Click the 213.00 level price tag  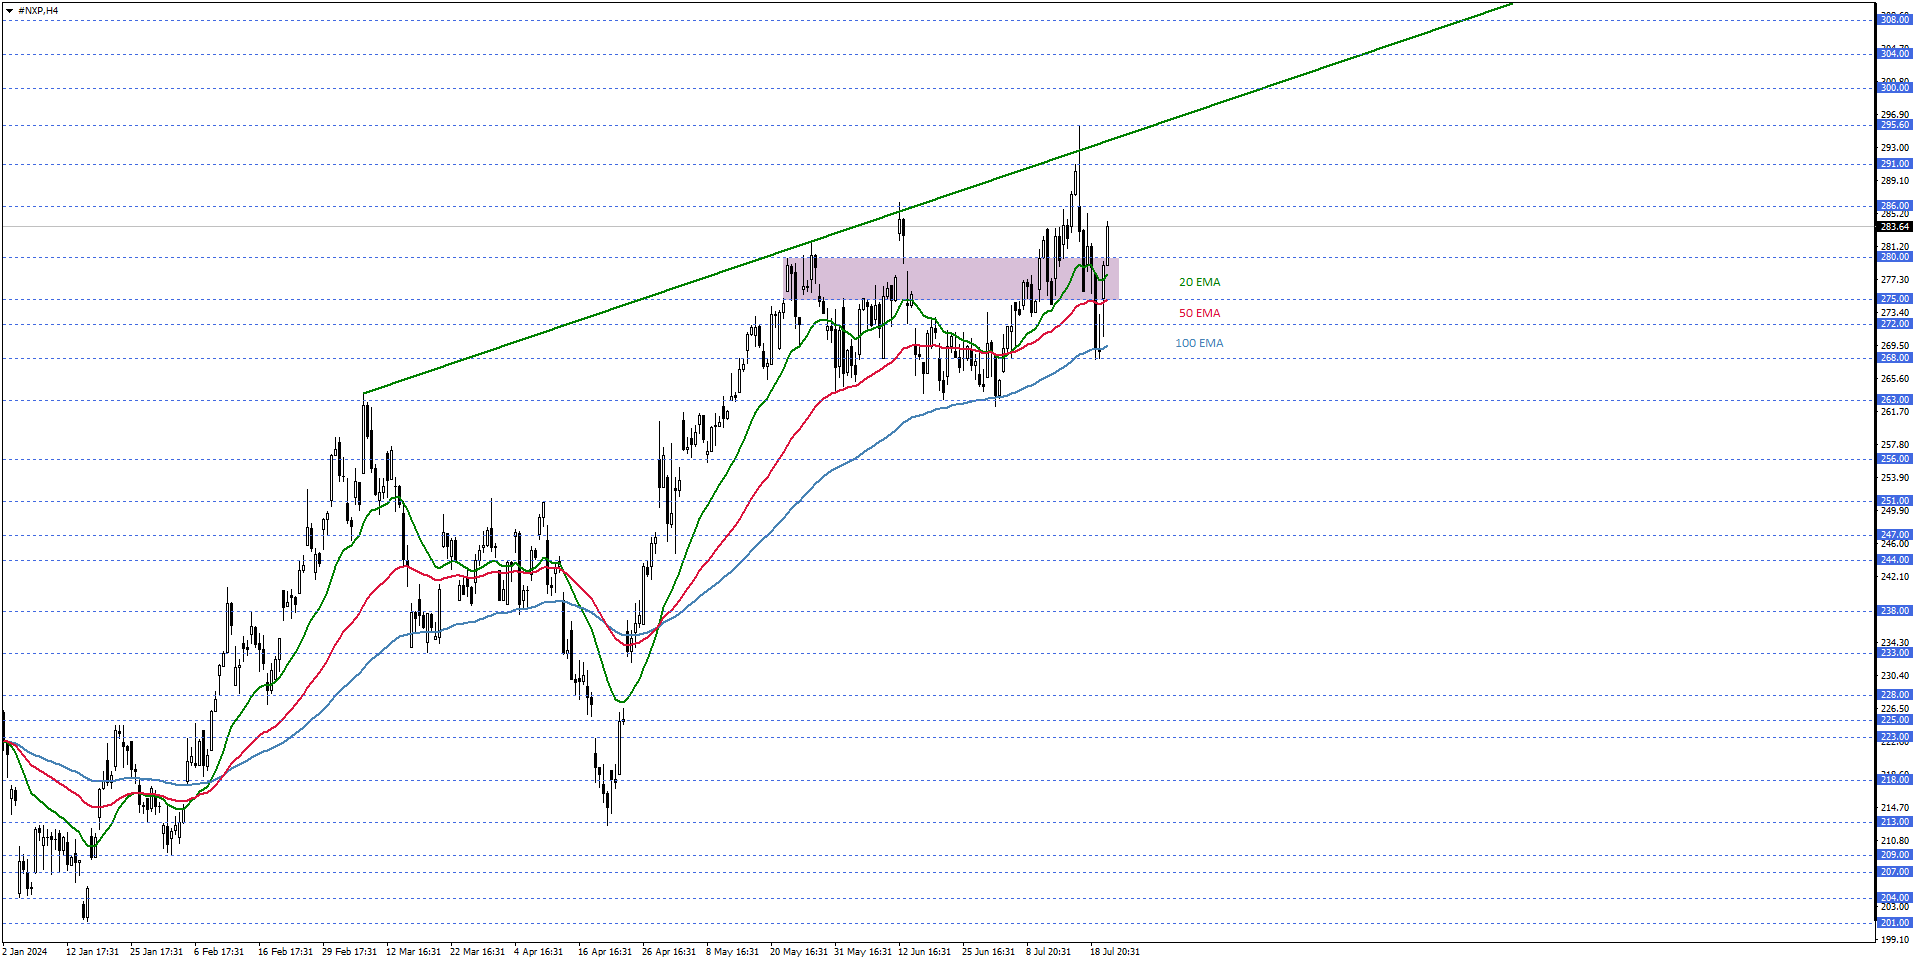1895,822
